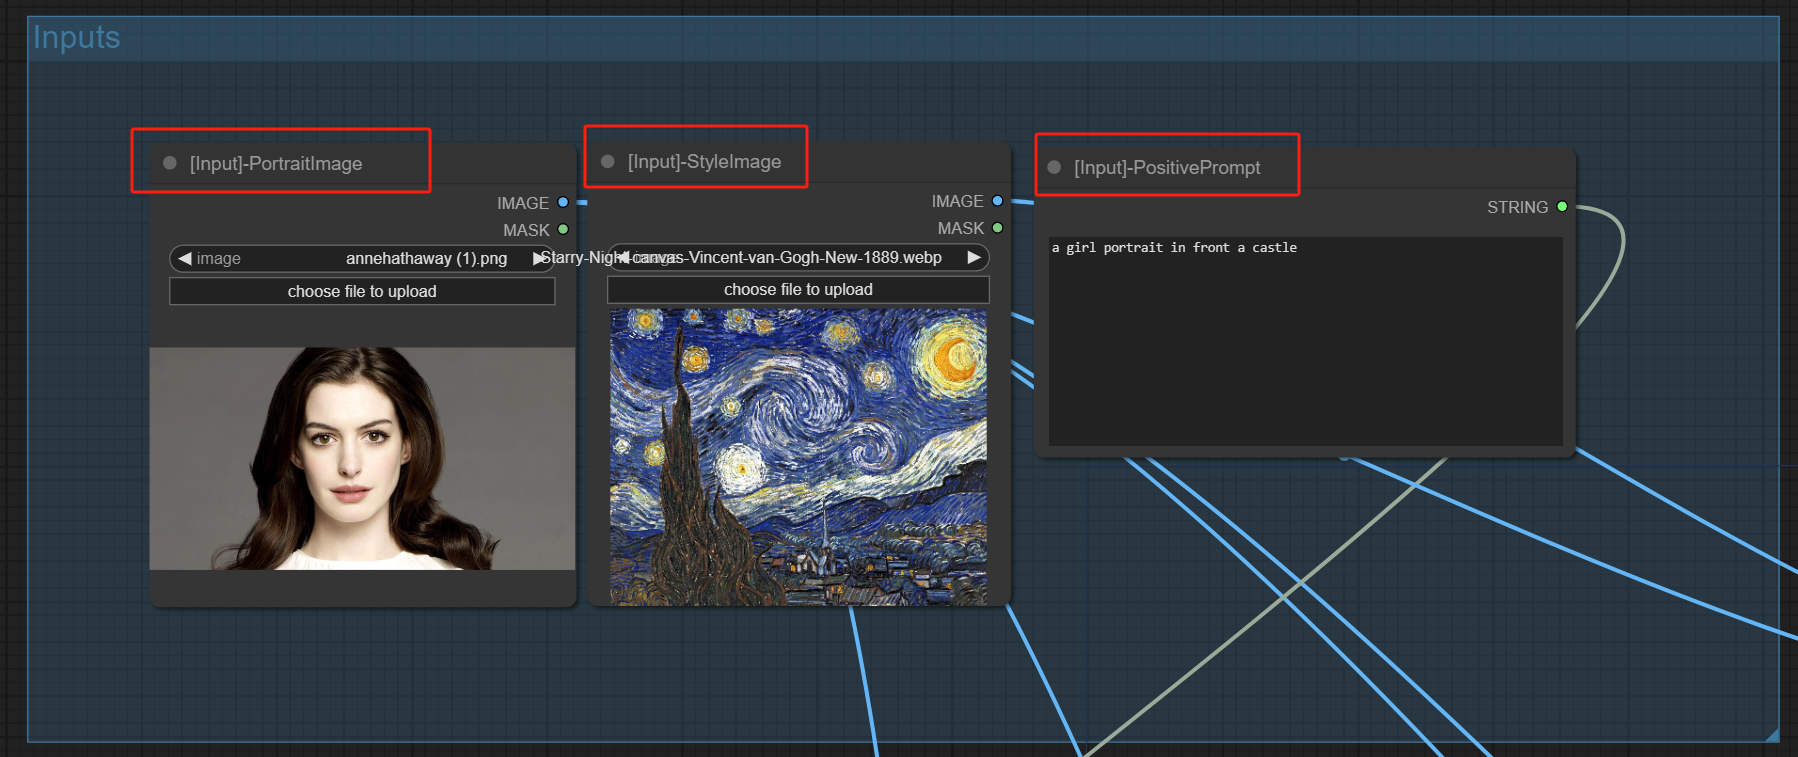Collapse the [Input]-PortraitImage node via its dot
The width and height of the screenshot is (1798, 757).
170,163
